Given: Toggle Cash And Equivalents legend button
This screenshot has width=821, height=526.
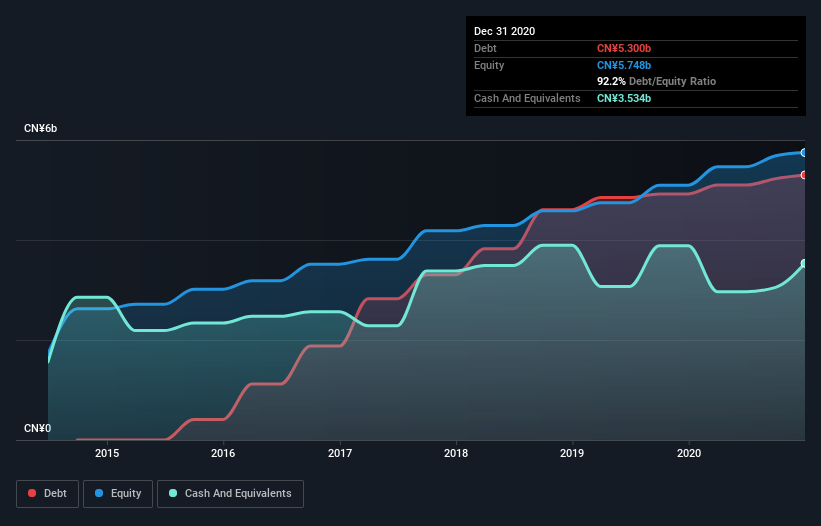Looking at the screenshot, I should 230,494.
